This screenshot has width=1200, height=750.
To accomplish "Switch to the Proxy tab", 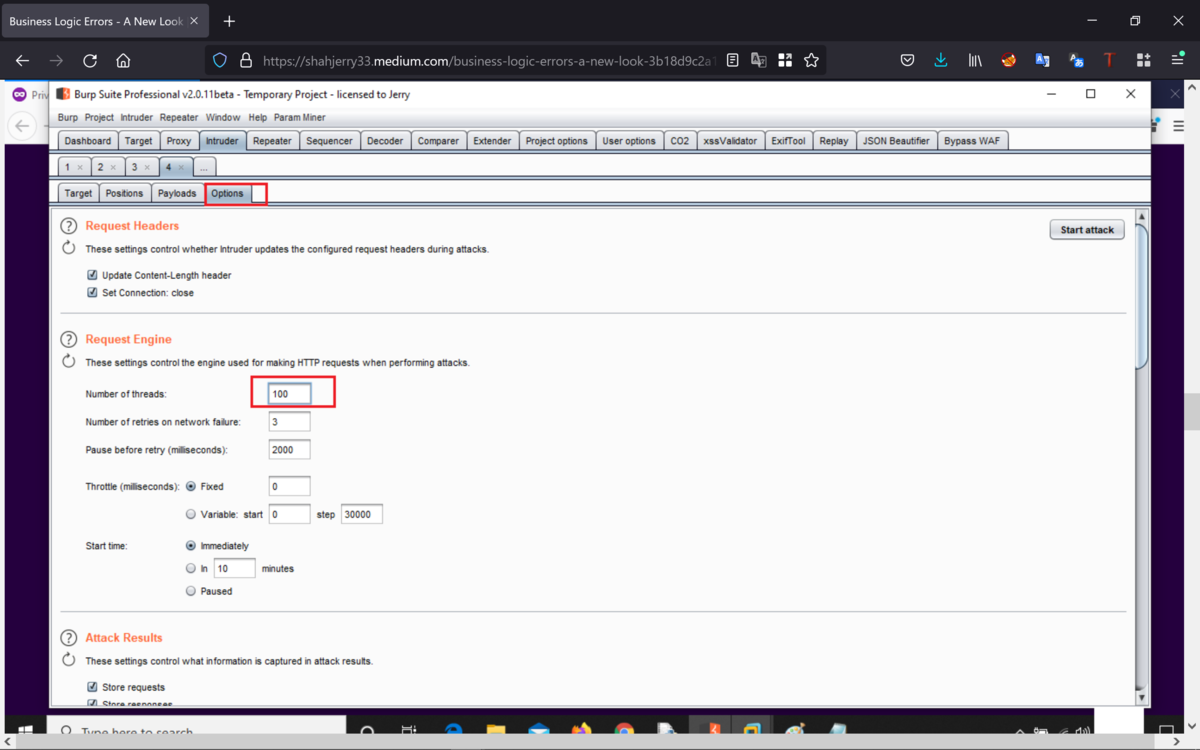I will (179, 141).
